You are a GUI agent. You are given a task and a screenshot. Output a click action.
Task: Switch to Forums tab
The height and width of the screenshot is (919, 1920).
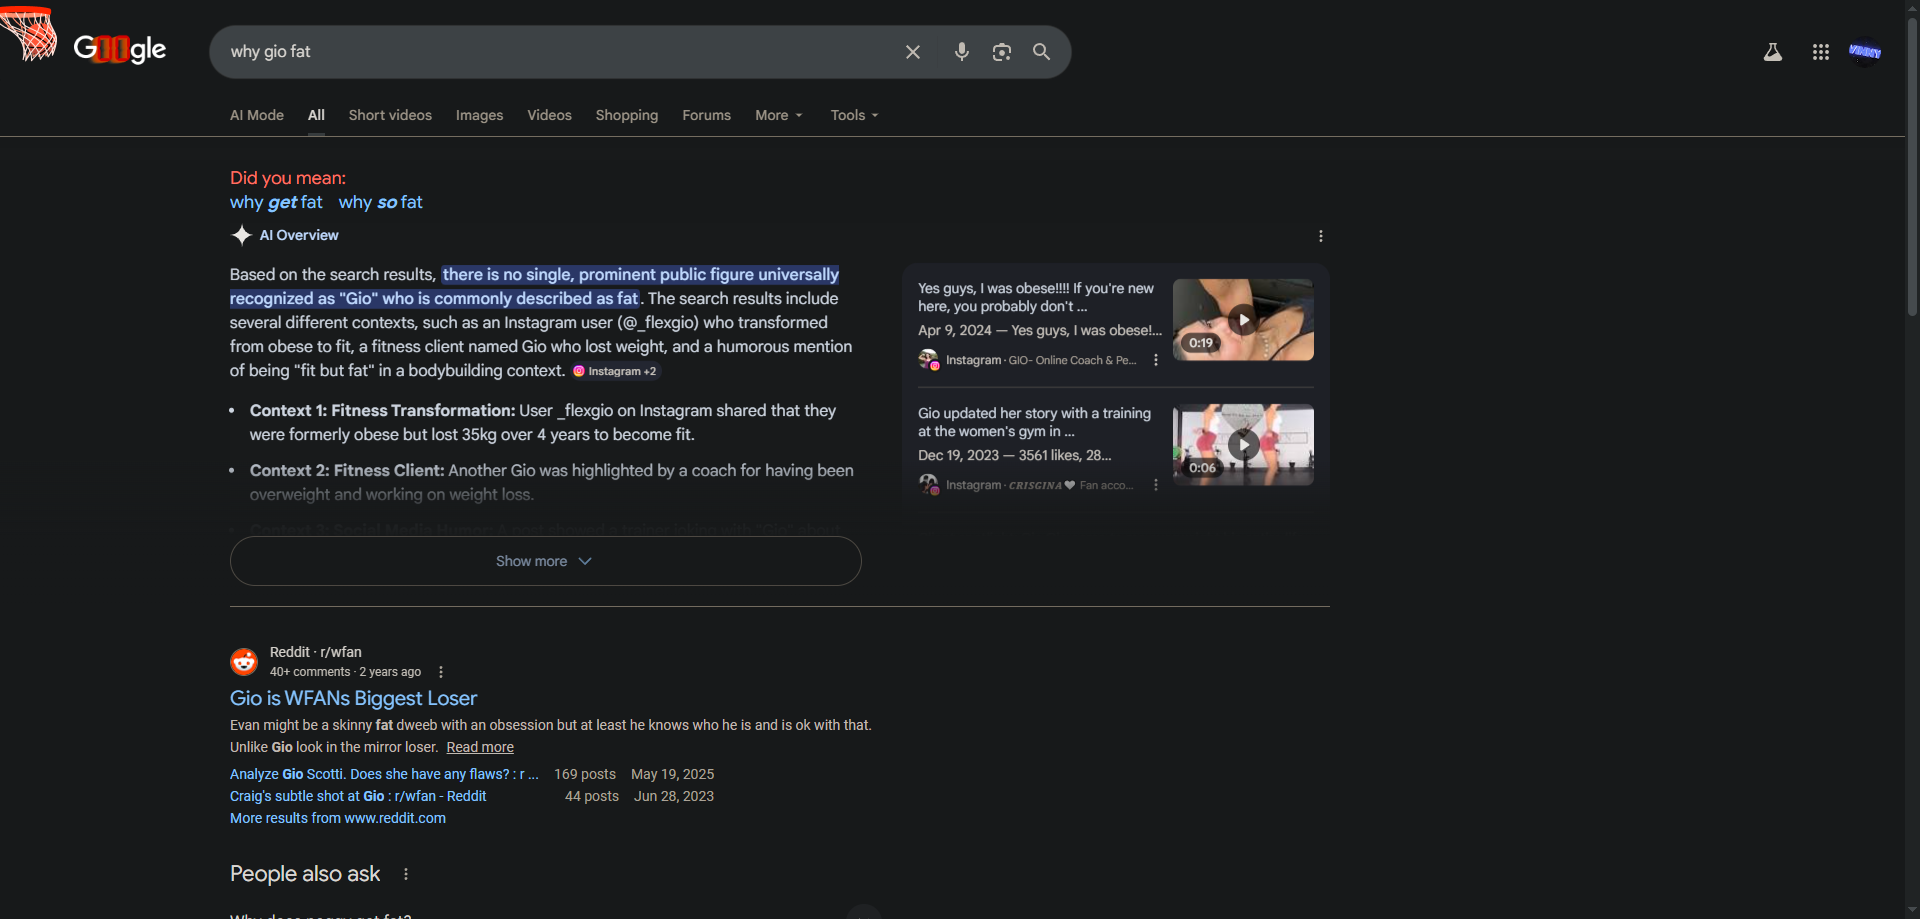[707, 115]
